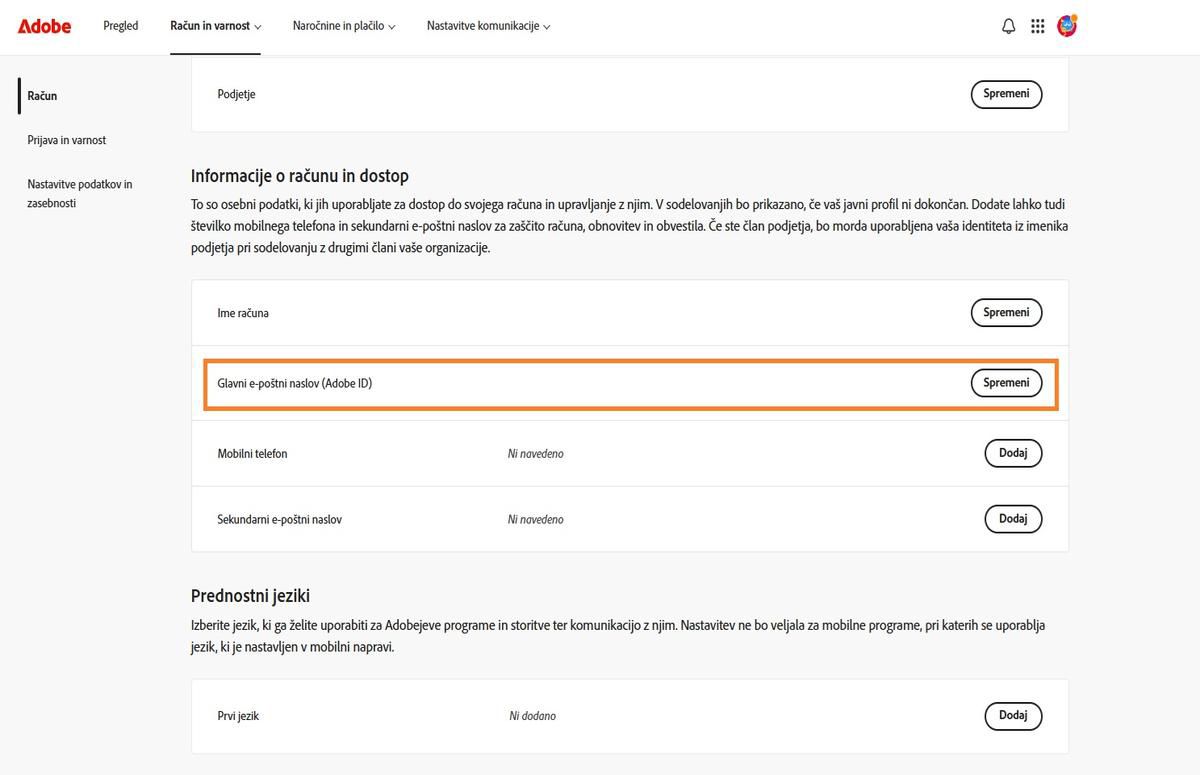This screenshot has height=775, width=1200.
Task: Expand the Naročnine in plačilo dropdown
Action: pos(344,26)
